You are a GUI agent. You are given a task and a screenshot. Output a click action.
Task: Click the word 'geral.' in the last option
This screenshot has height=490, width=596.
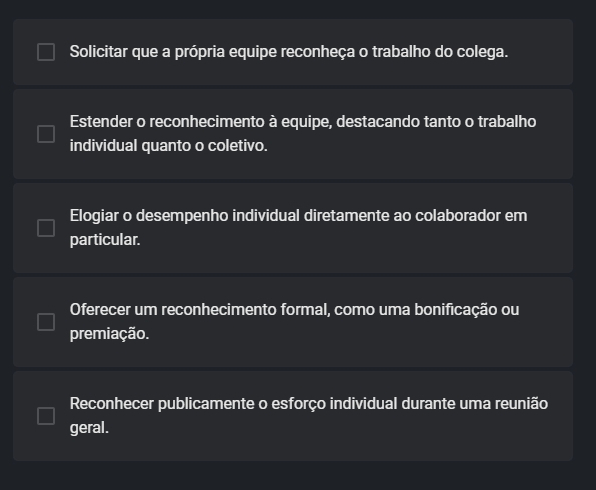[x=89, y=428]
